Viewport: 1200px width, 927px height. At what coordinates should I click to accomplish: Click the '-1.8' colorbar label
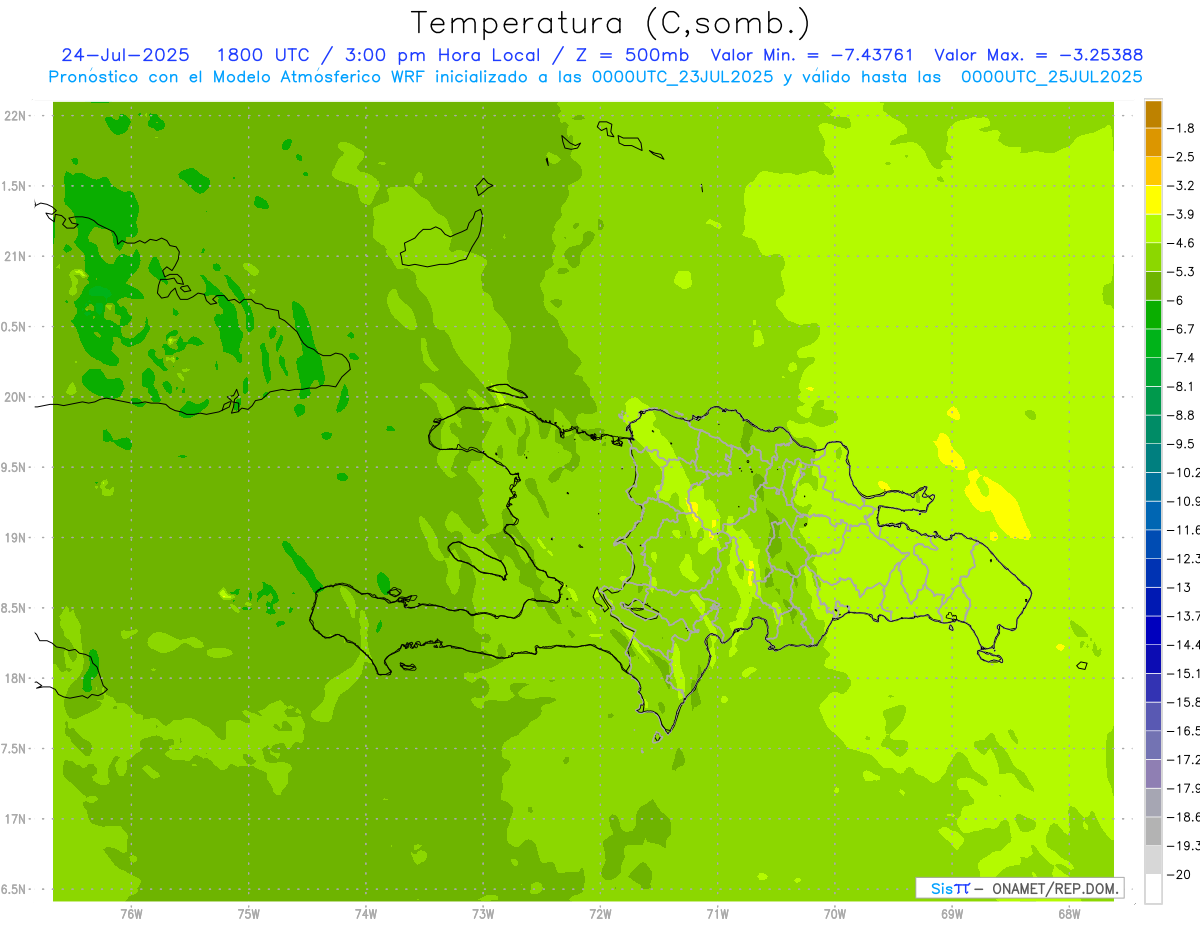[1182, 128]
